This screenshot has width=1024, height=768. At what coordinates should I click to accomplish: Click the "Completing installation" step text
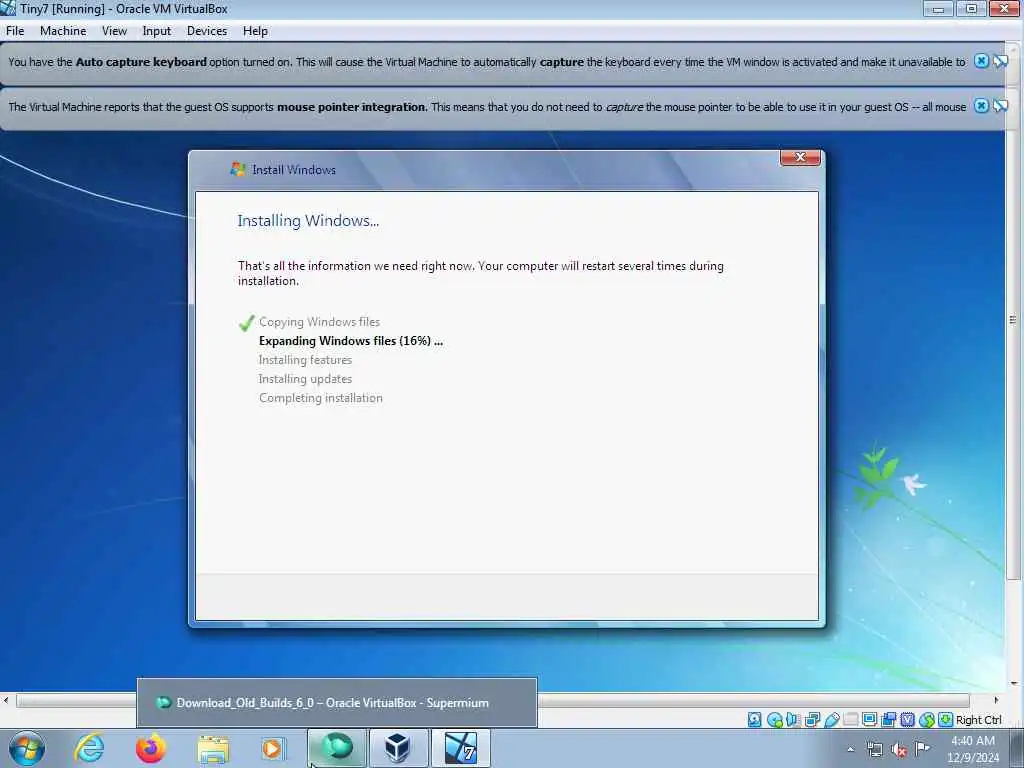point(321,398)
